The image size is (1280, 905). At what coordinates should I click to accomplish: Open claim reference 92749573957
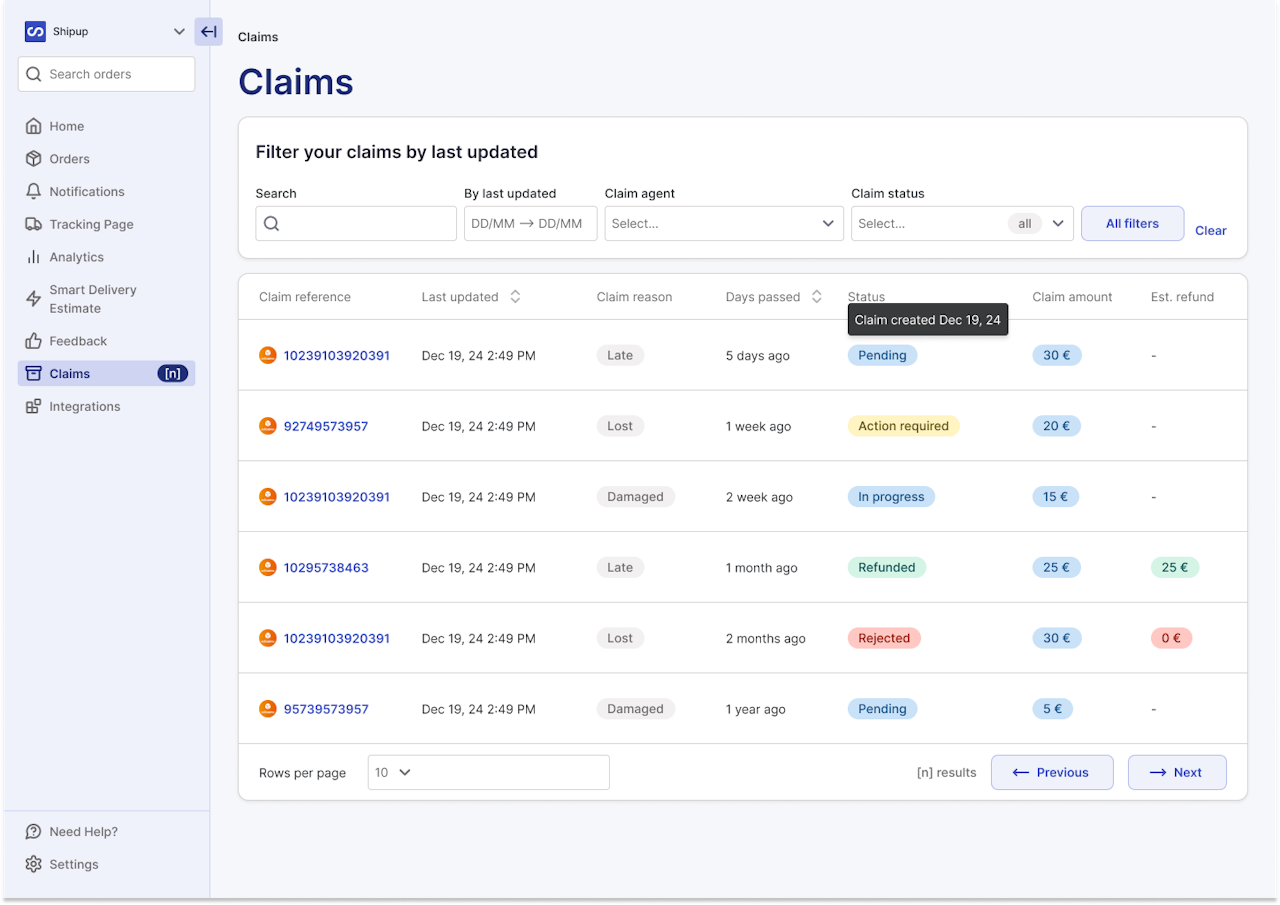(326, 426)
